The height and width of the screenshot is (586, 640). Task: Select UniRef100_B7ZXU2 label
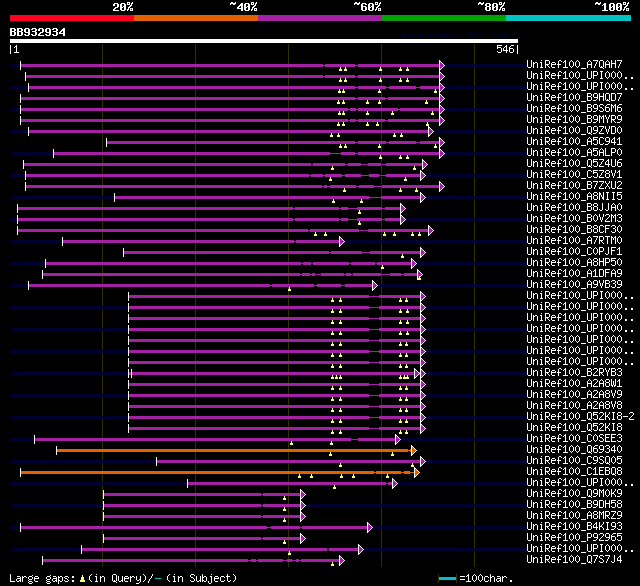tap(574, 186)
